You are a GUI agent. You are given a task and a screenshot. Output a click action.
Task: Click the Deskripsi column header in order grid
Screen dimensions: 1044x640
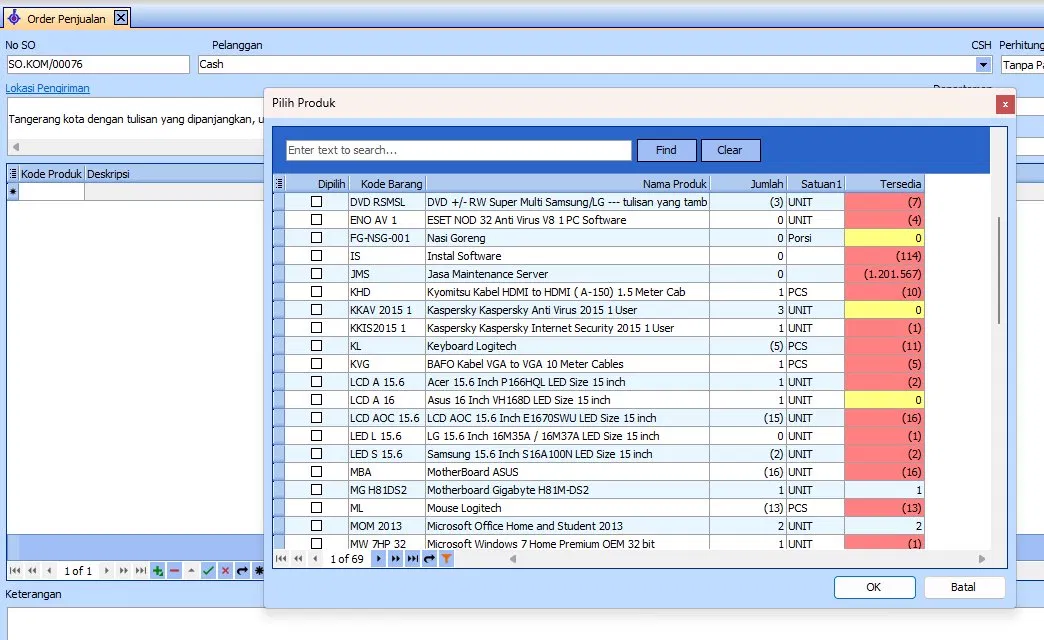[174, 174]
